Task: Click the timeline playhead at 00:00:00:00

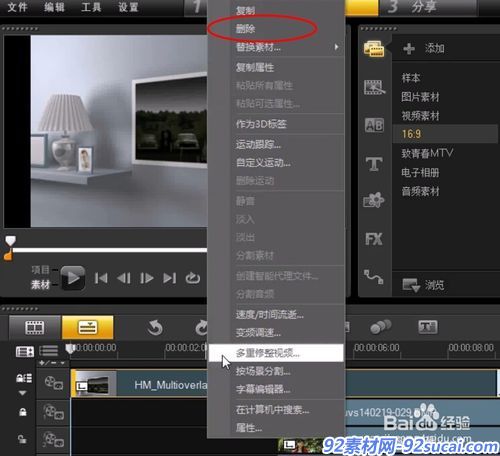Action: [x=70, y=349]
